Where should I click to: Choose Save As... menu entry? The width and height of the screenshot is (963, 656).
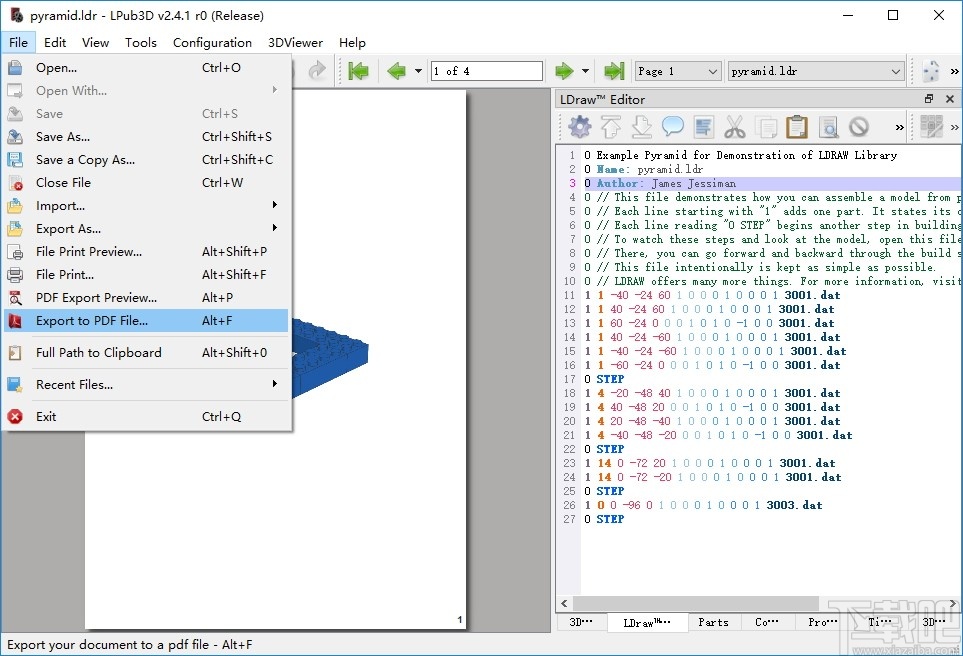click(146, 136)
